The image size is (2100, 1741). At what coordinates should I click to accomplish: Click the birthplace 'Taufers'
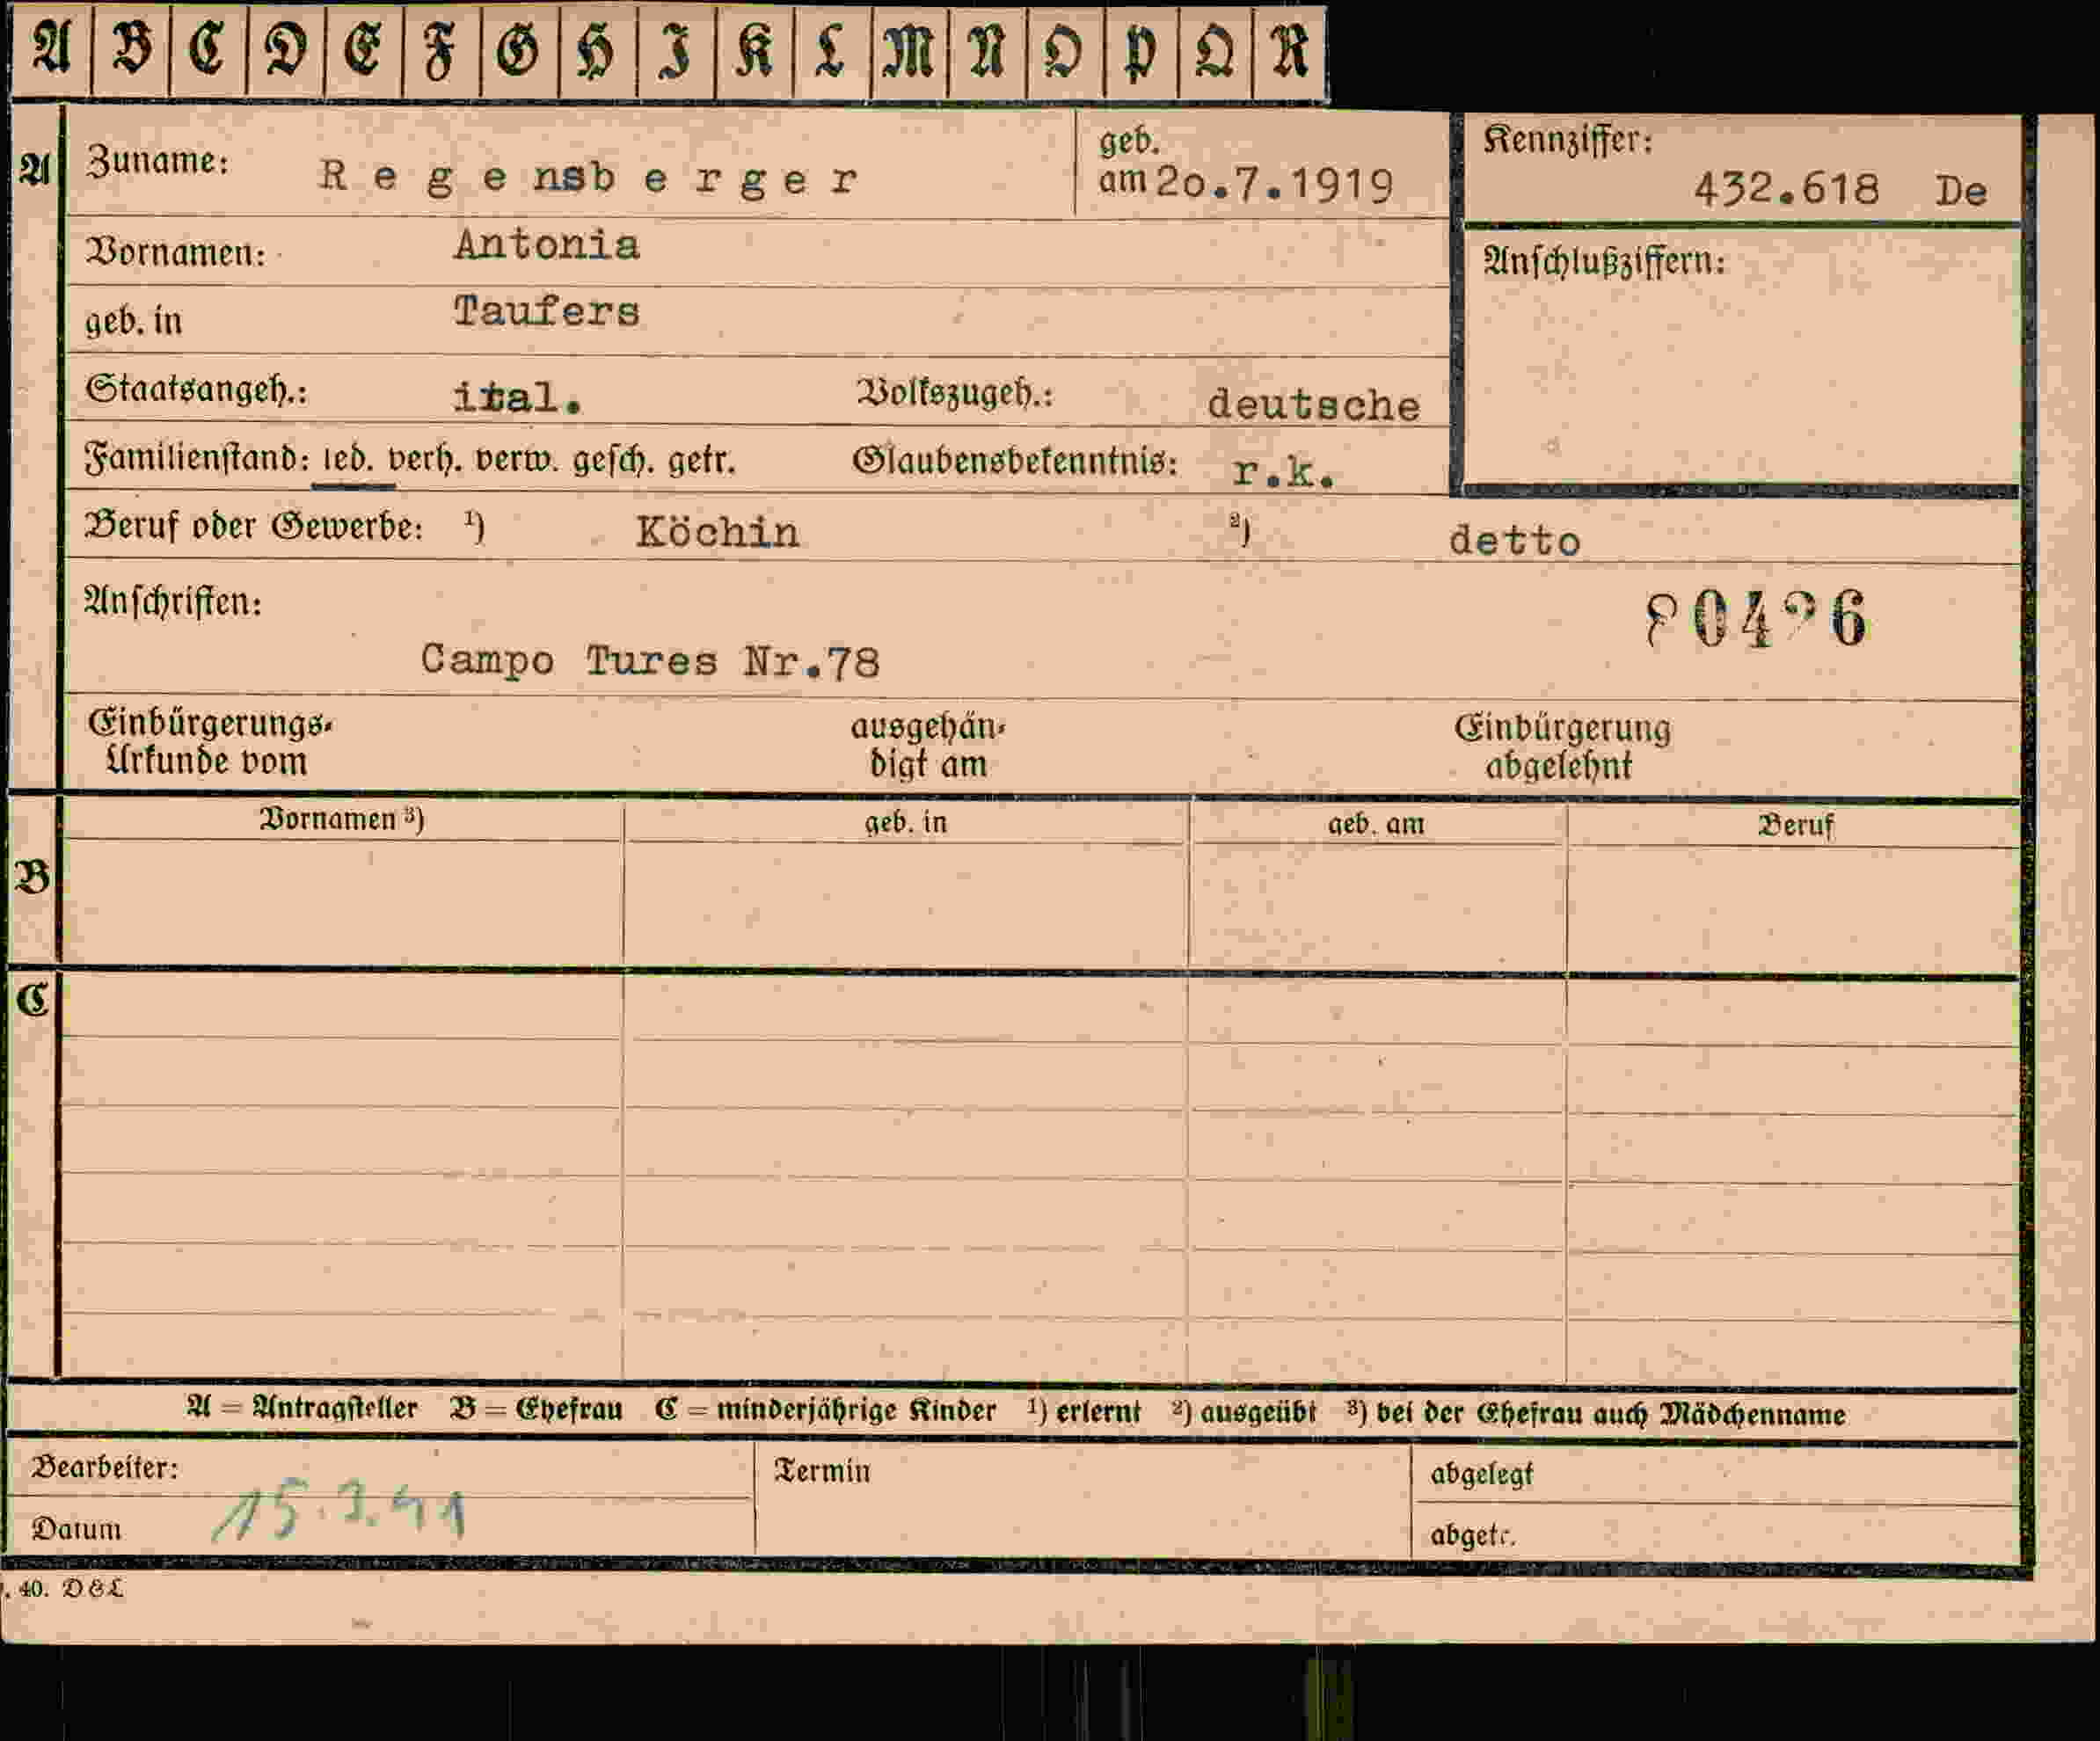[546, 311]
